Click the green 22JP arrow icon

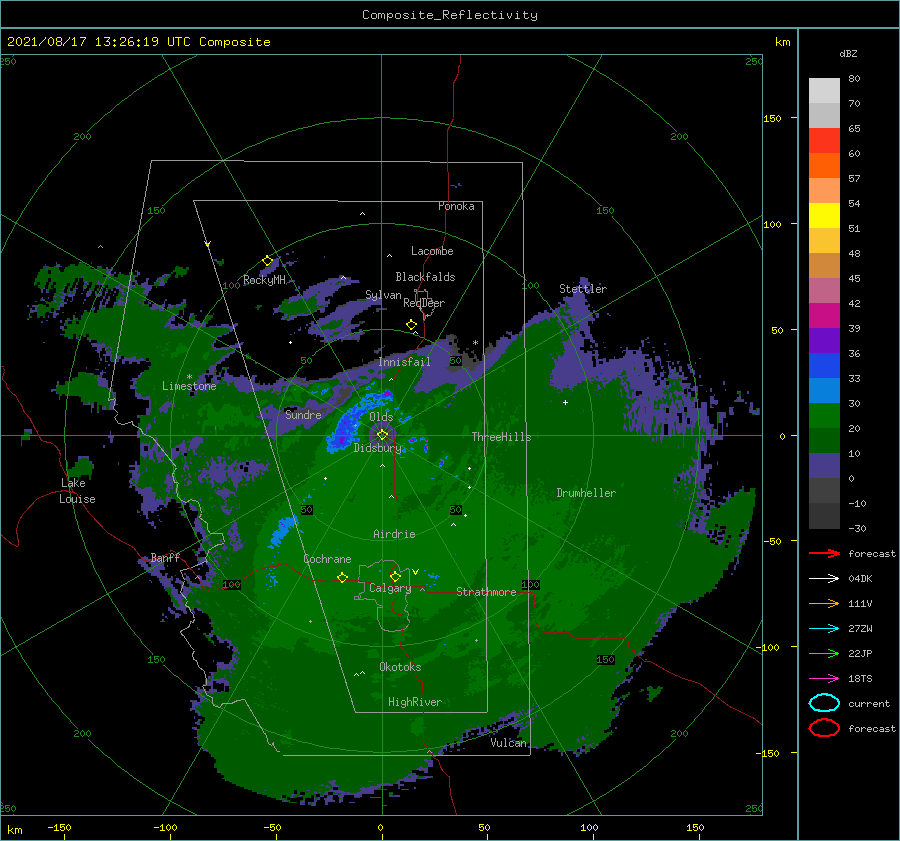click(824, 653)
